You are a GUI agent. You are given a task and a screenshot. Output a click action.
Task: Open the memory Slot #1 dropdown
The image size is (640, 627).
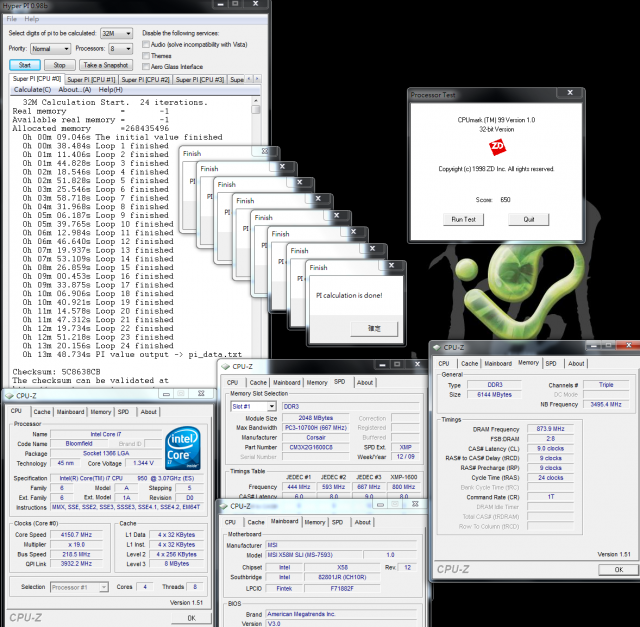[253, 406]
